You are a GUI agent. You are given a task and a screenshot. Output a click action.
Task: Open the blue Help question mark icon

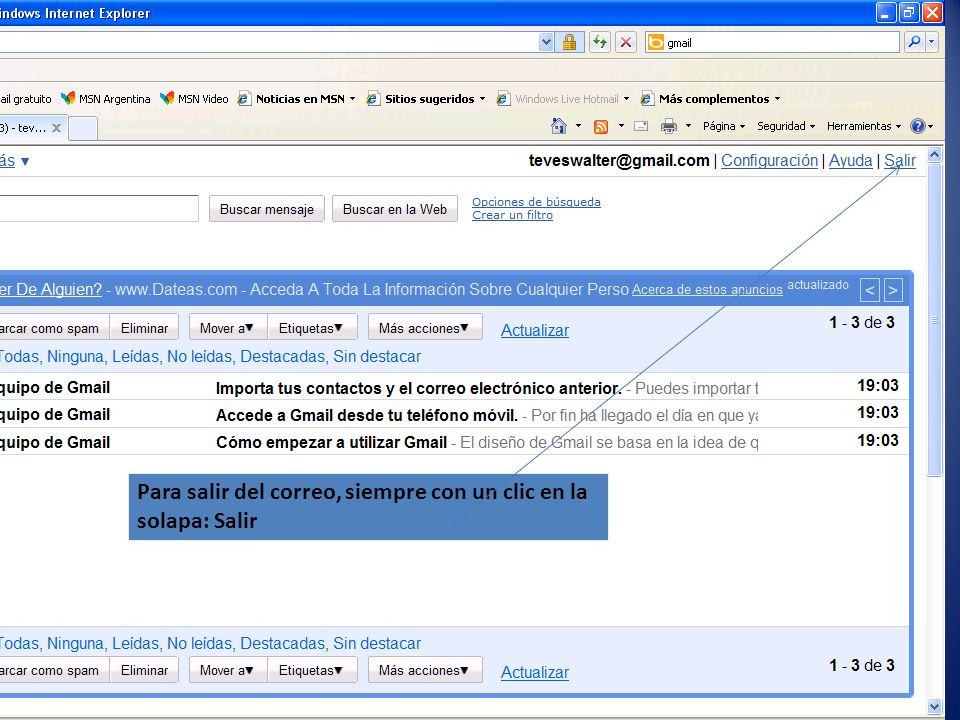917,126
